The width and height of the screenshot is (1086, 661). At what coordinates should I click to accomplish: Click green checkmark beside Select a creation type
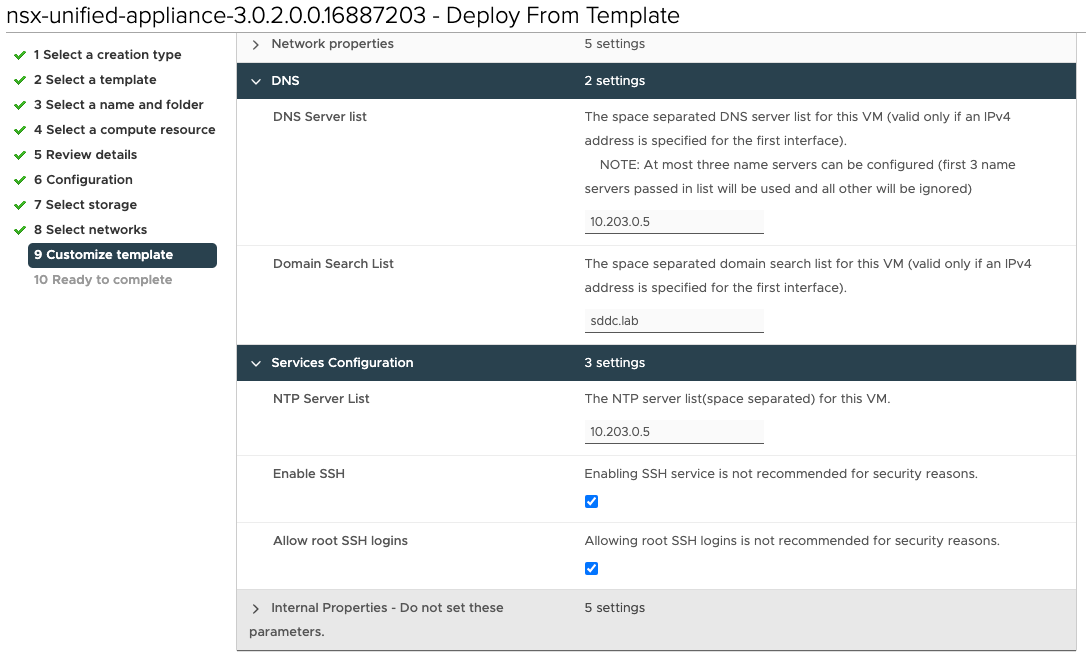click(20, 55)
